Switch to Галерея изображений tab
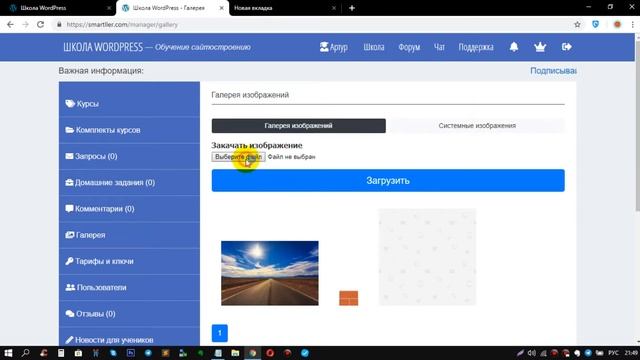The height and width of the screenshot is (360, 640). [x=298, y=126]
